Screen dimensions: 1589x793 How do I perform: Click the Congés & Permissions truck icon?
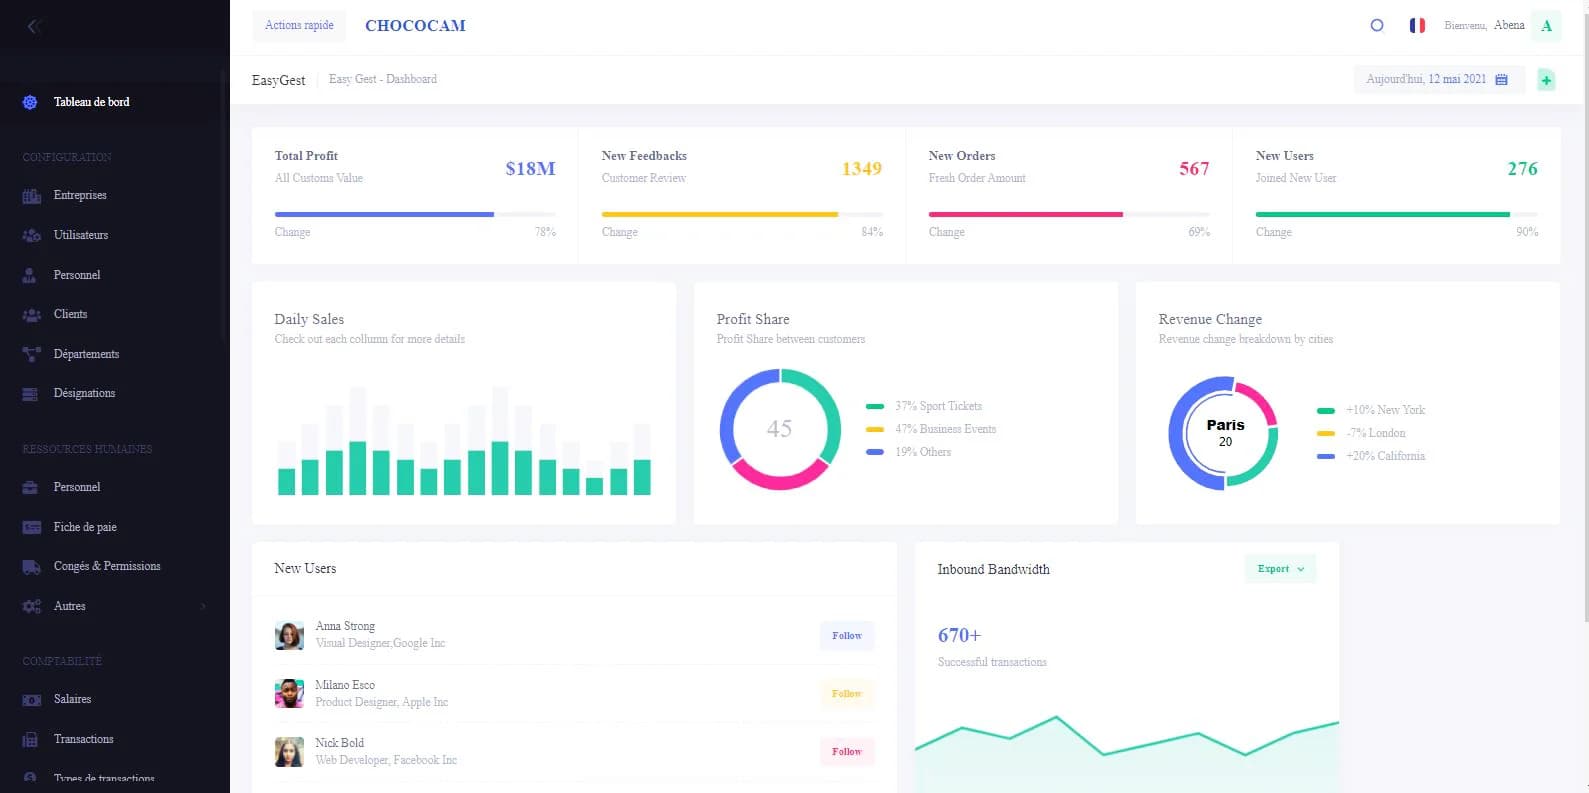tap(31, 567)
